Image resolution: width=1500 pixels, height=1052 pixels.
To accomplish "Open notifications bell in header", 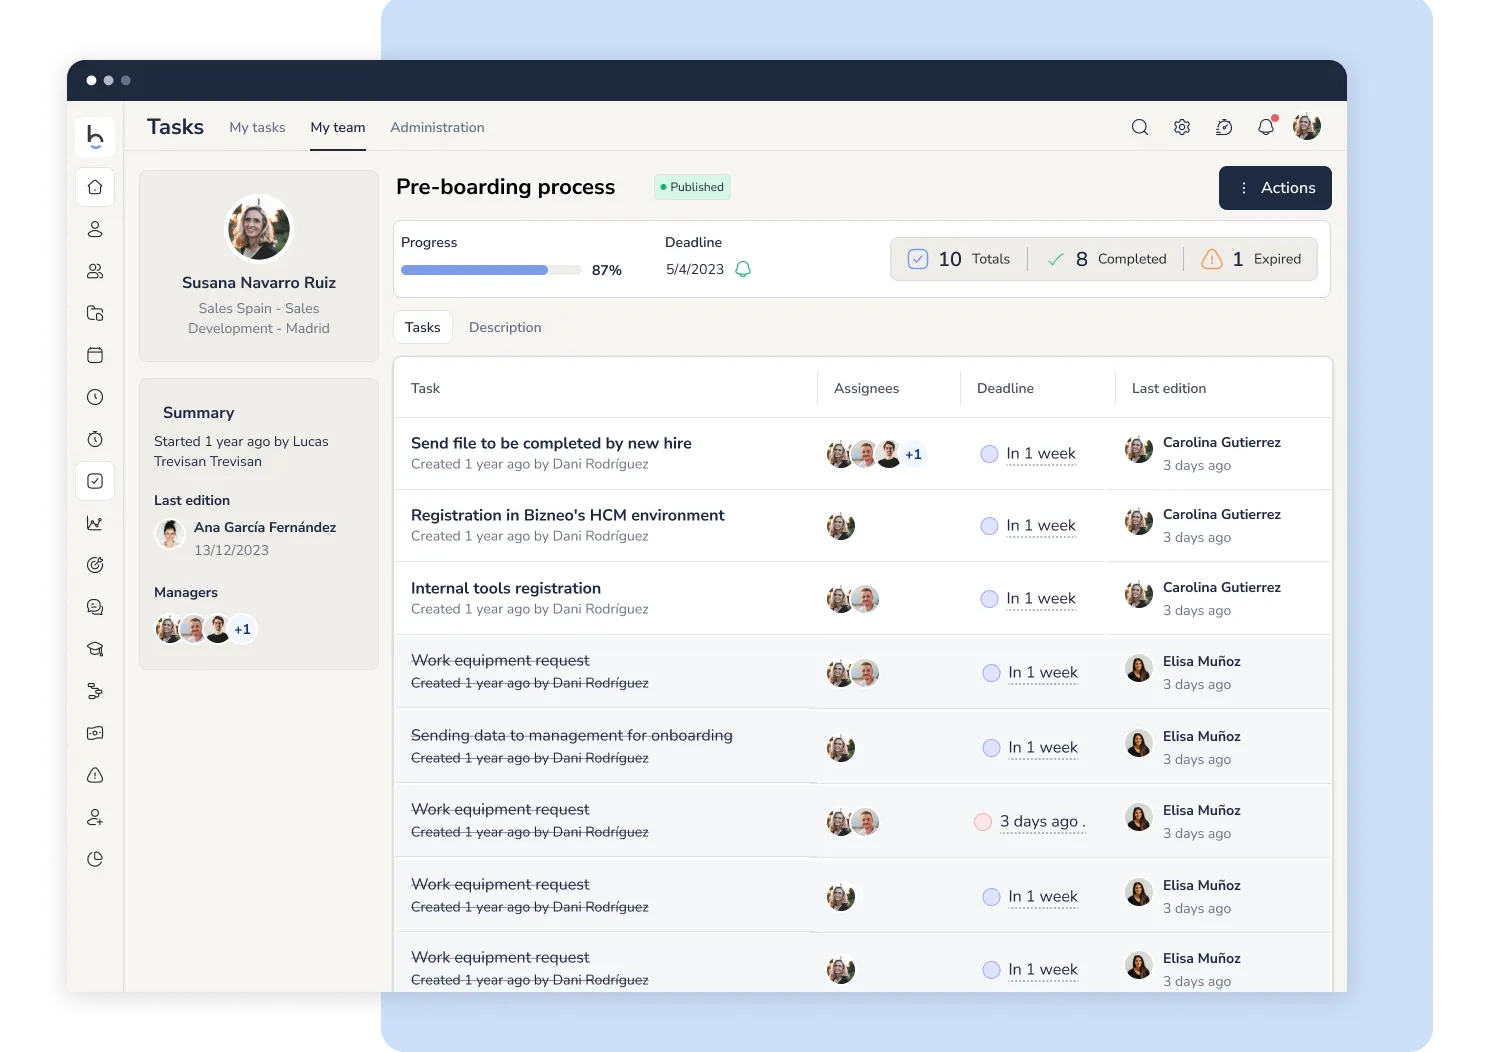I will (x=1266, y=126).
